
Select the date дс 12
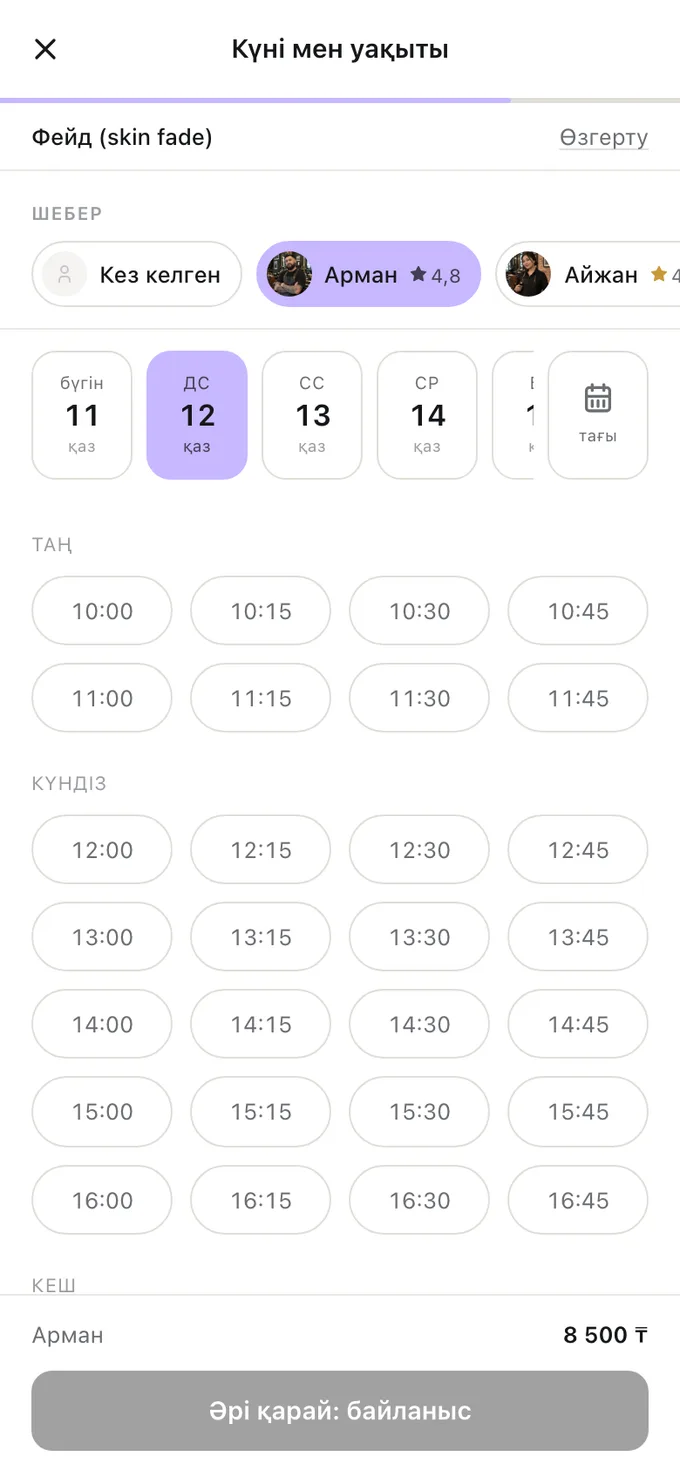tap(197, 415)
